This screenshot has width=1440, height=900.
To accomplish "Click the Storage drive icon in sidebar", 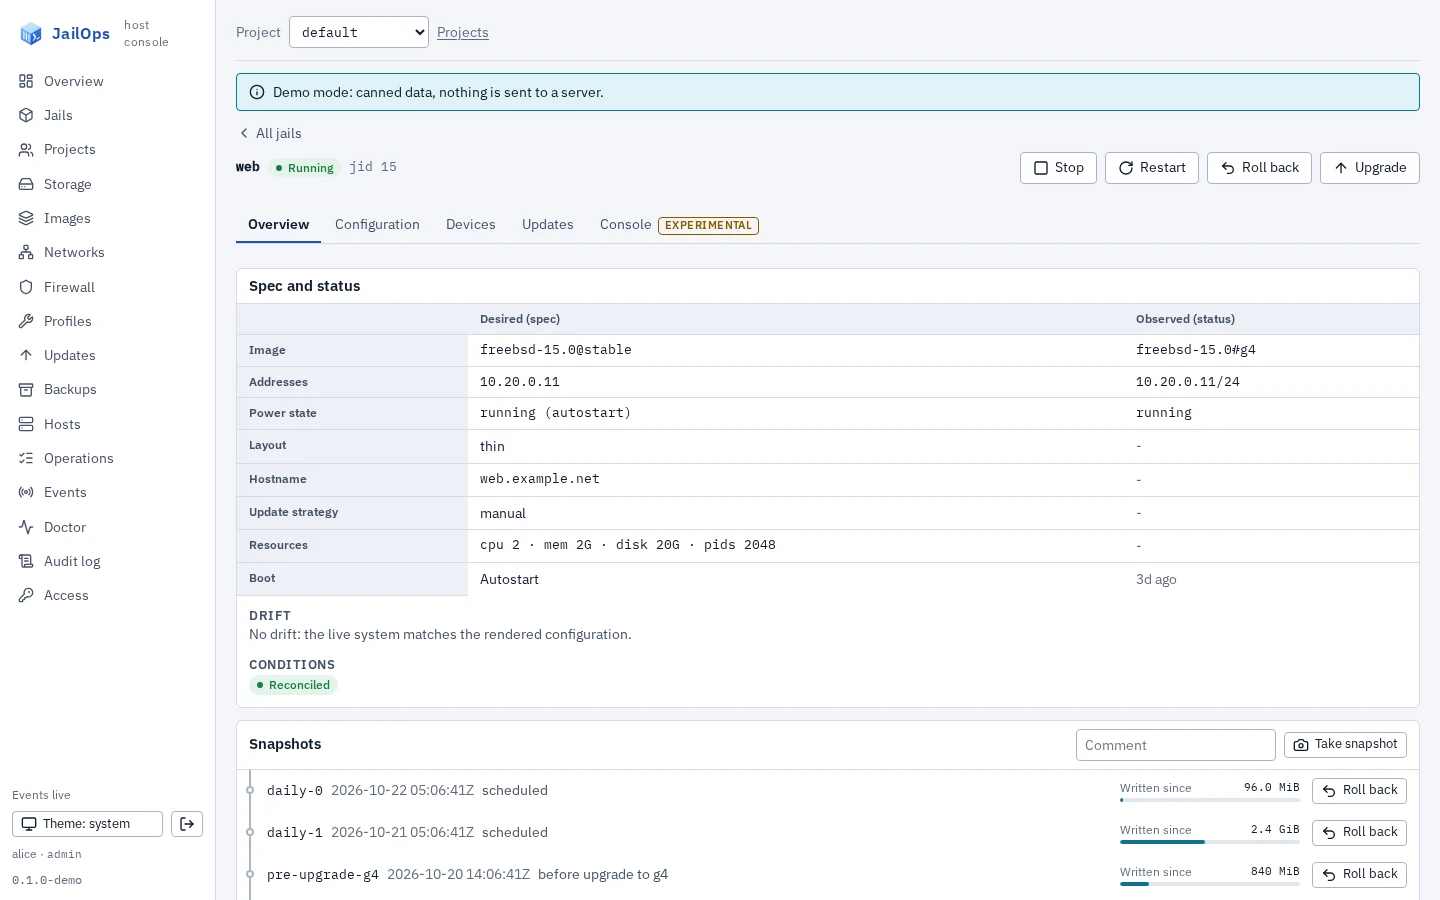I will pos(26,184).
